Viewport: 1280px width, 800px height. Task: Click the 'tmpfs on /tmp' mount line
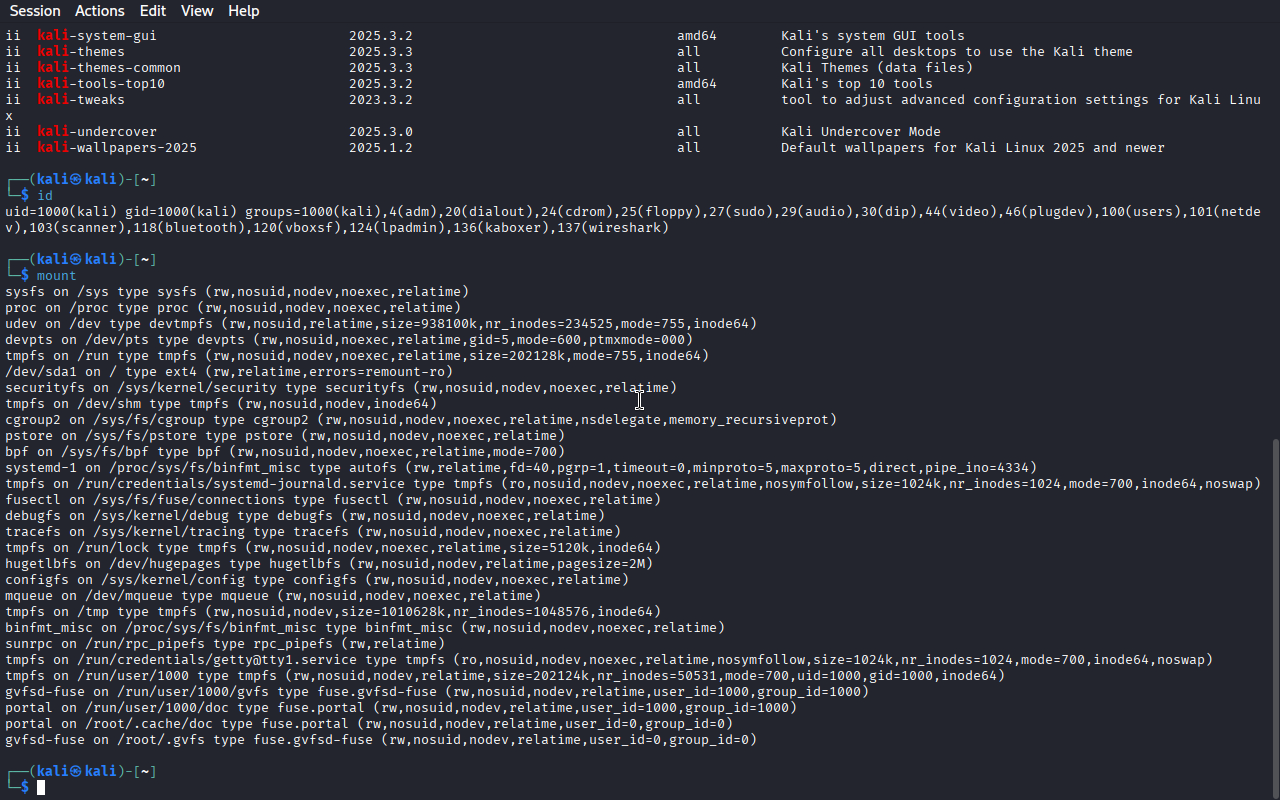pyautogui.click(x=333, y=612)
